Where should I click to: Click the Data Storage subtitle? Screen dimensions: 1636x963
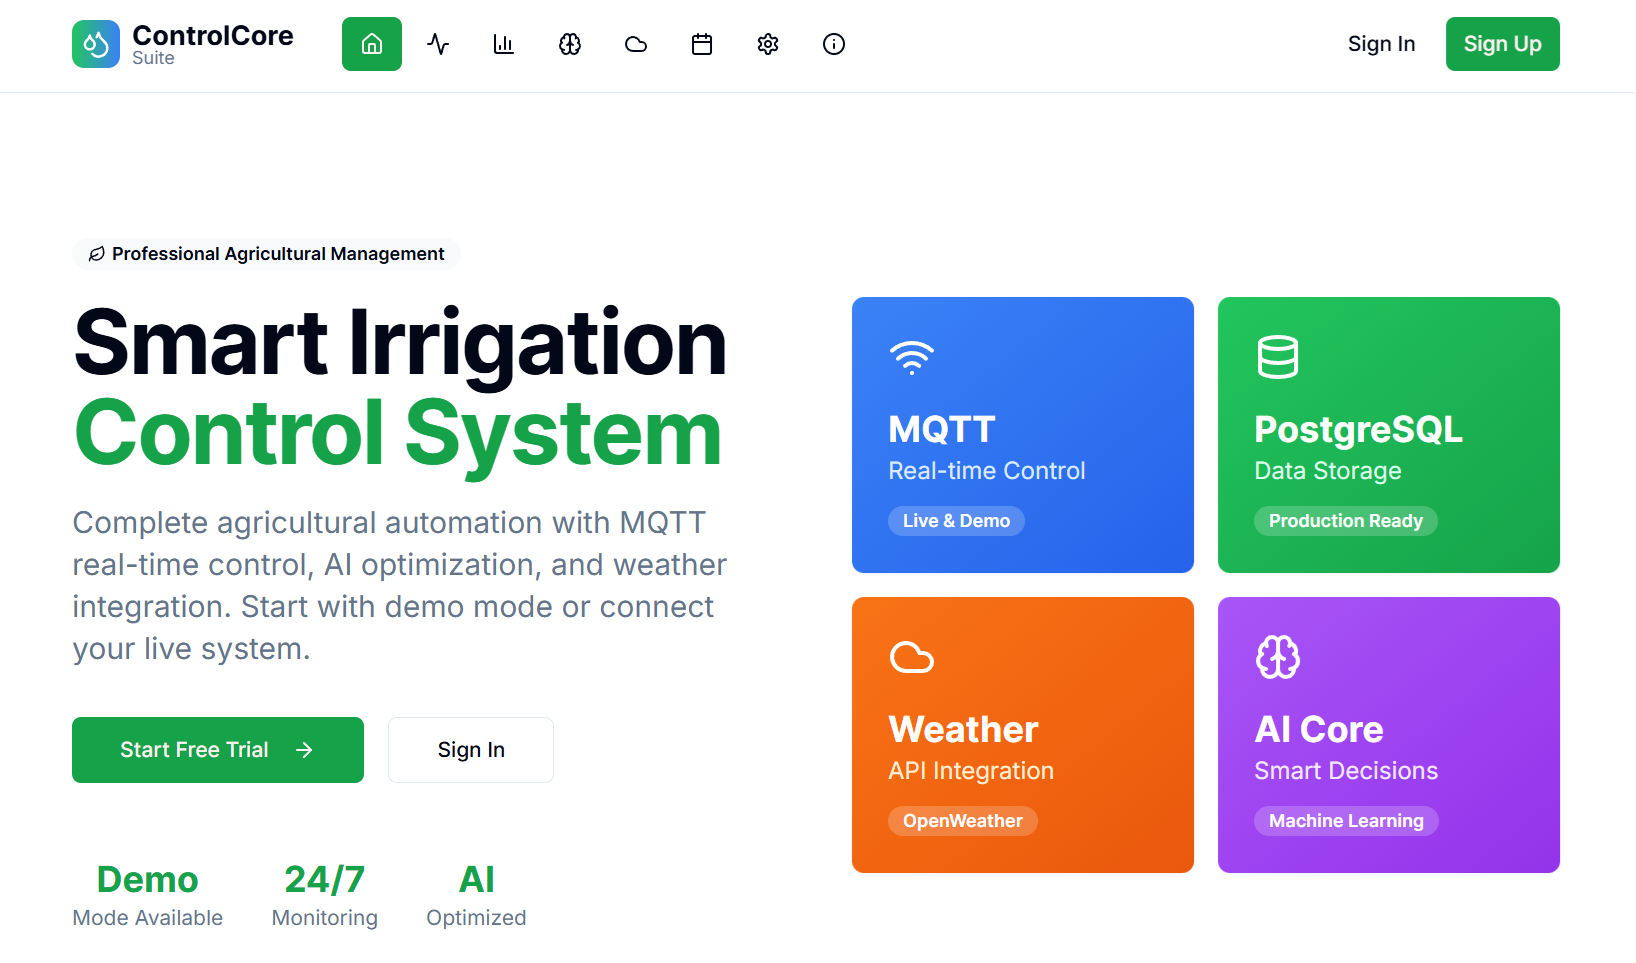pyautogui.click(x=1328, y=471)
